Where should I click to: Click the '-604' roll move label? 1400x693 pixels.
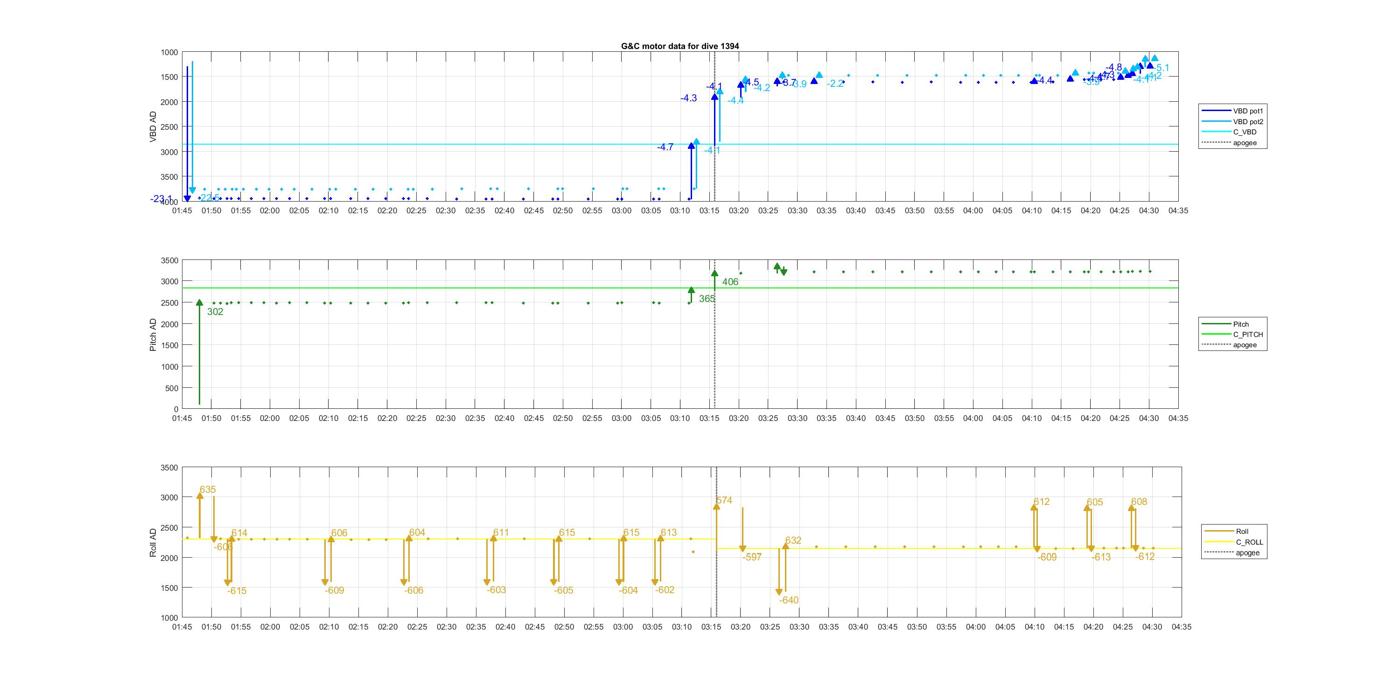628,591
